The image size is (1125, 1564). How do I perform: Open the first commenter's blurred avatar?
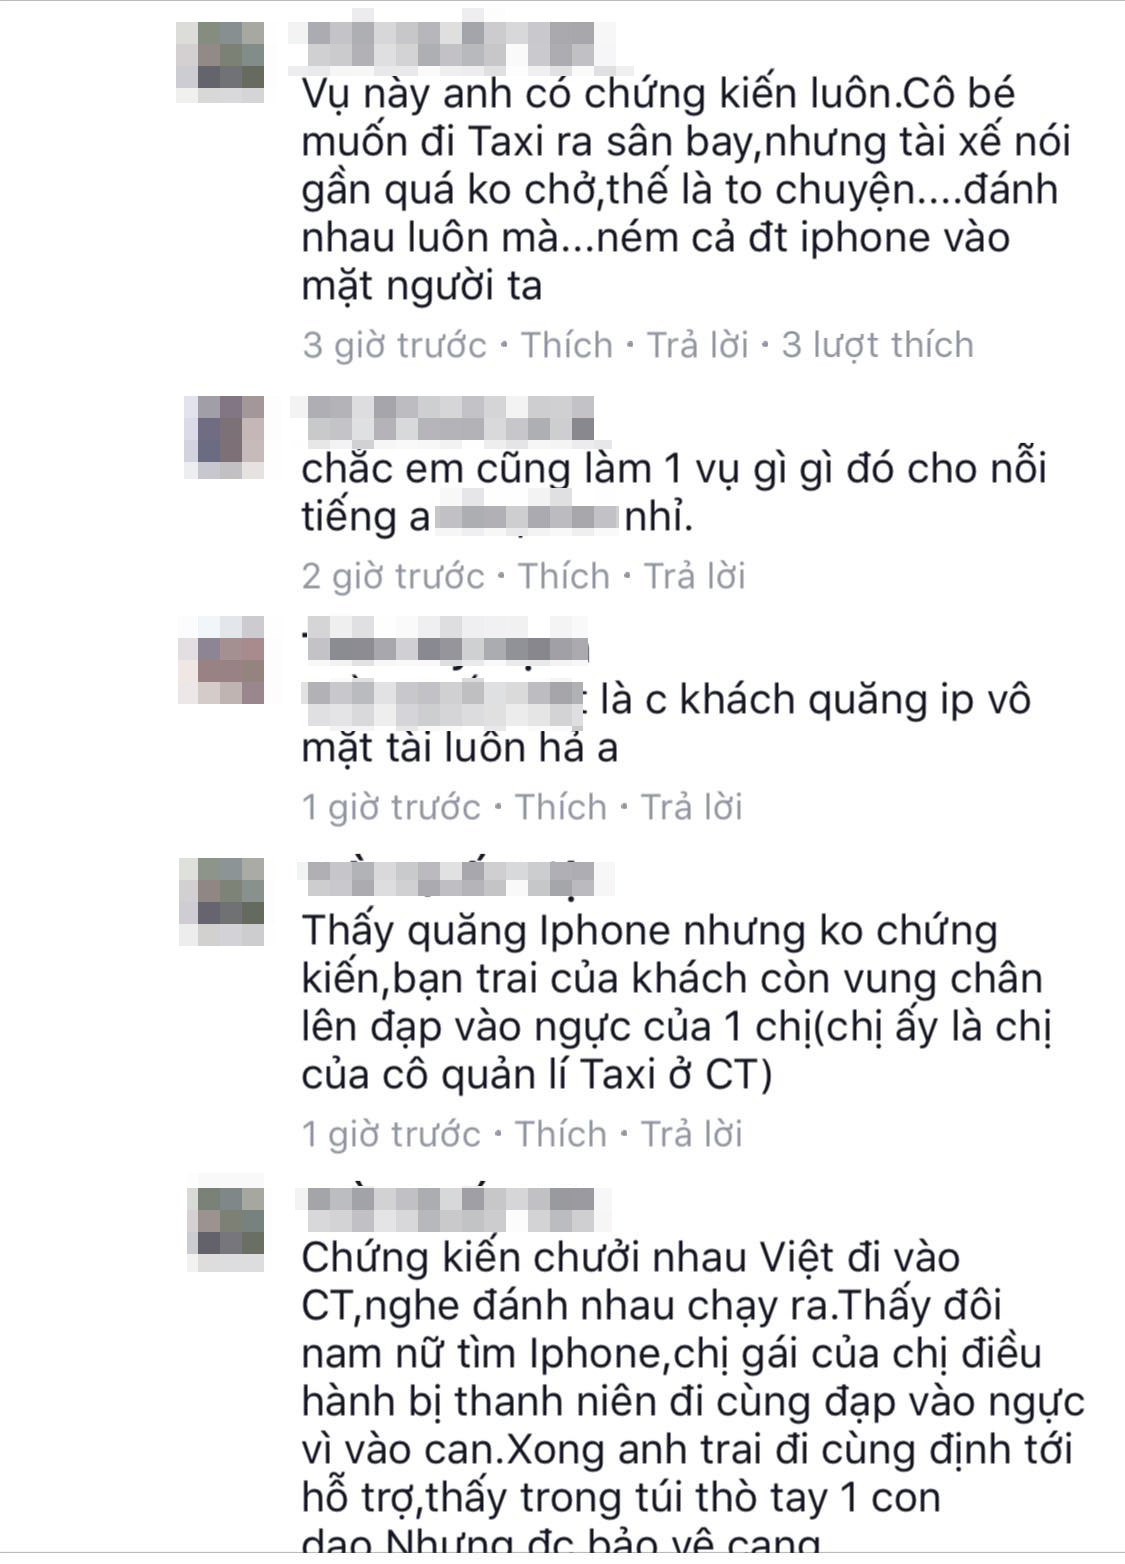pyautogui.click(x=220, y=60)
